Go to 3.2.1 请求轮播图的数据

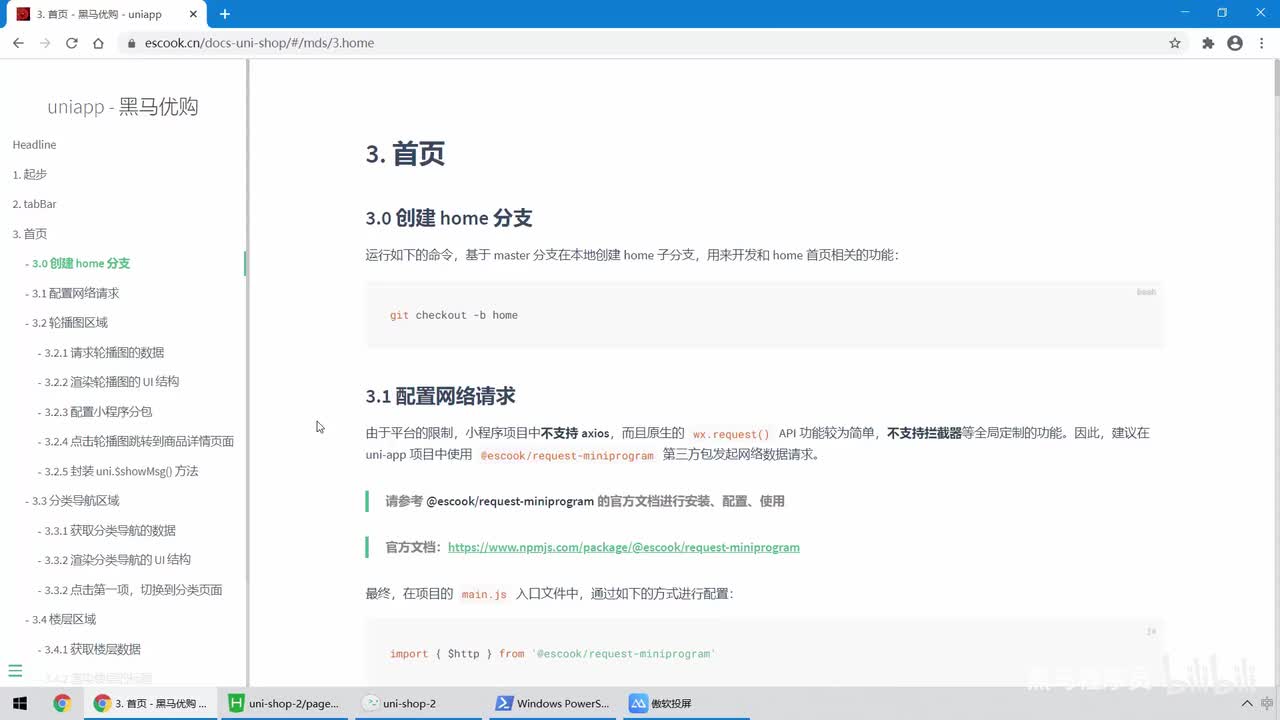click(x=104, y=352)
